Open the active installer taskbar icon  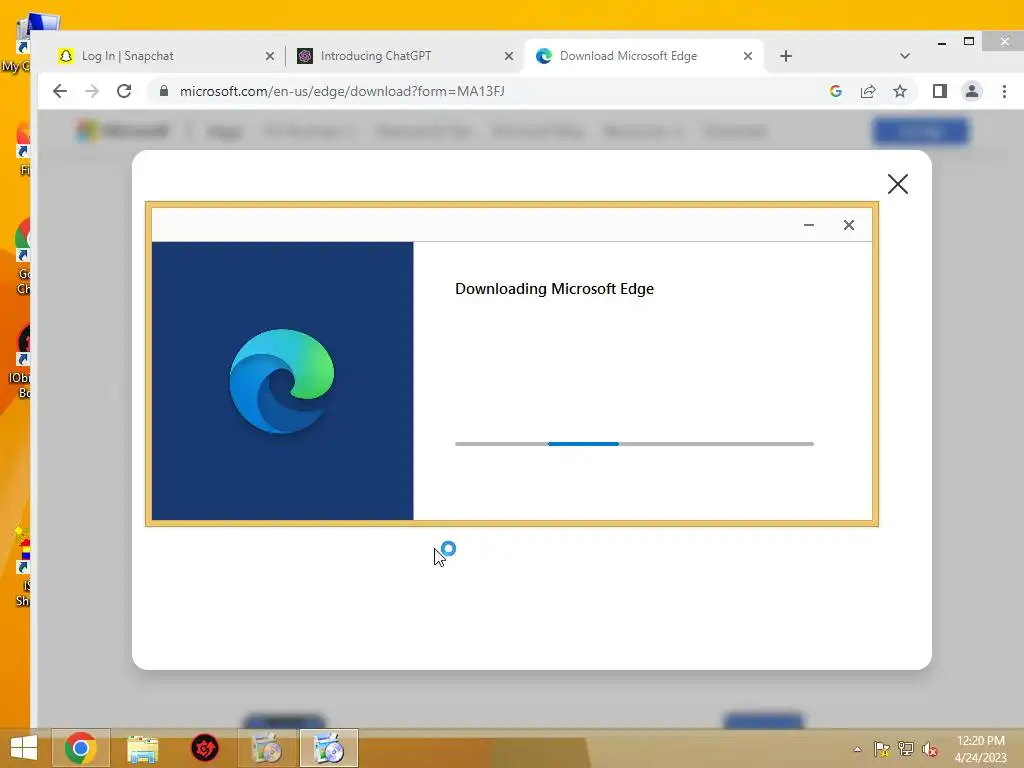[x=328, y=748]
